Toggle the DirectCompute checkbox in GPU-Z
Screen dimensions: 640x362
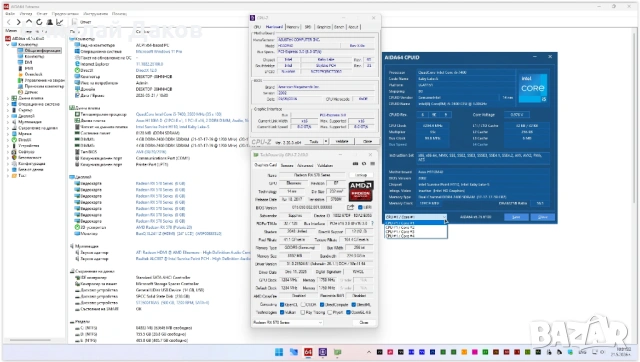pos(322,304)
